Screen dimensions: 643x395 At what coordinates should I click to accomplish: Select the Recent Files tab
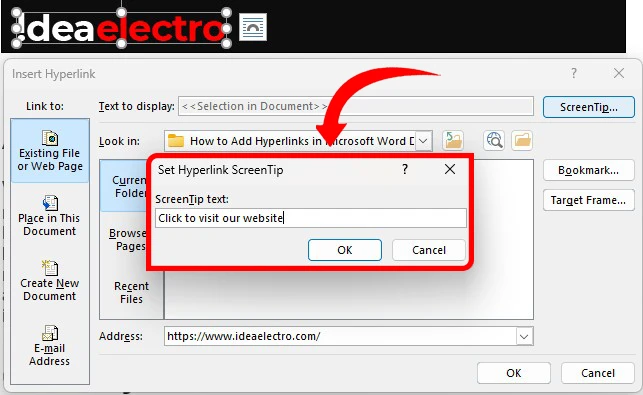131,292
